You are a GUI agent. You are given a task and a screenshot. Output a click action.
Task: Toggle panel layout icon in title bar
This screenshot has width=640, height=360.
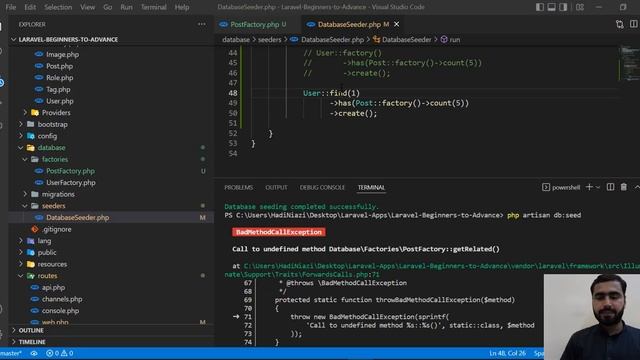click(551, 7)
